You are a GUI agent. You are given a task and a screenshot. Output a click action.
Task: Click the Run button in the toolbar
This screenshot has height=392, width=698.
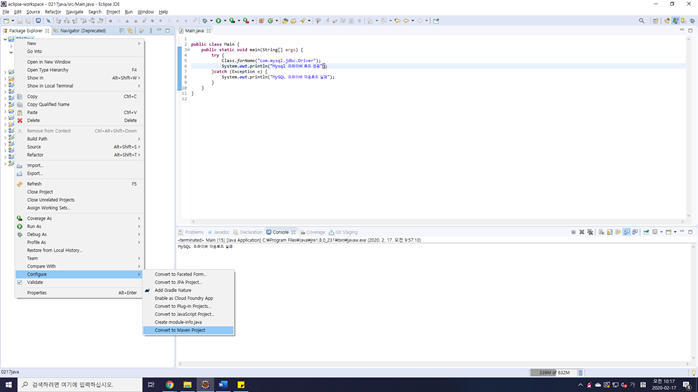coord(219,20)
